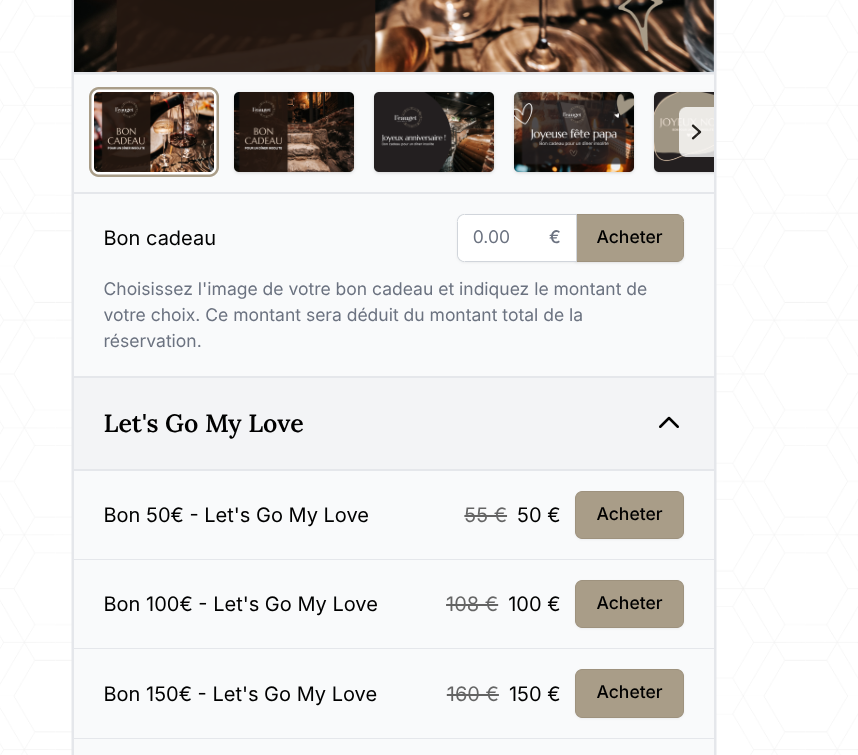This screenshot has width=858, height=755.
Task: Click the euro symbol in the amount field
Action: (x=555, y=238)
